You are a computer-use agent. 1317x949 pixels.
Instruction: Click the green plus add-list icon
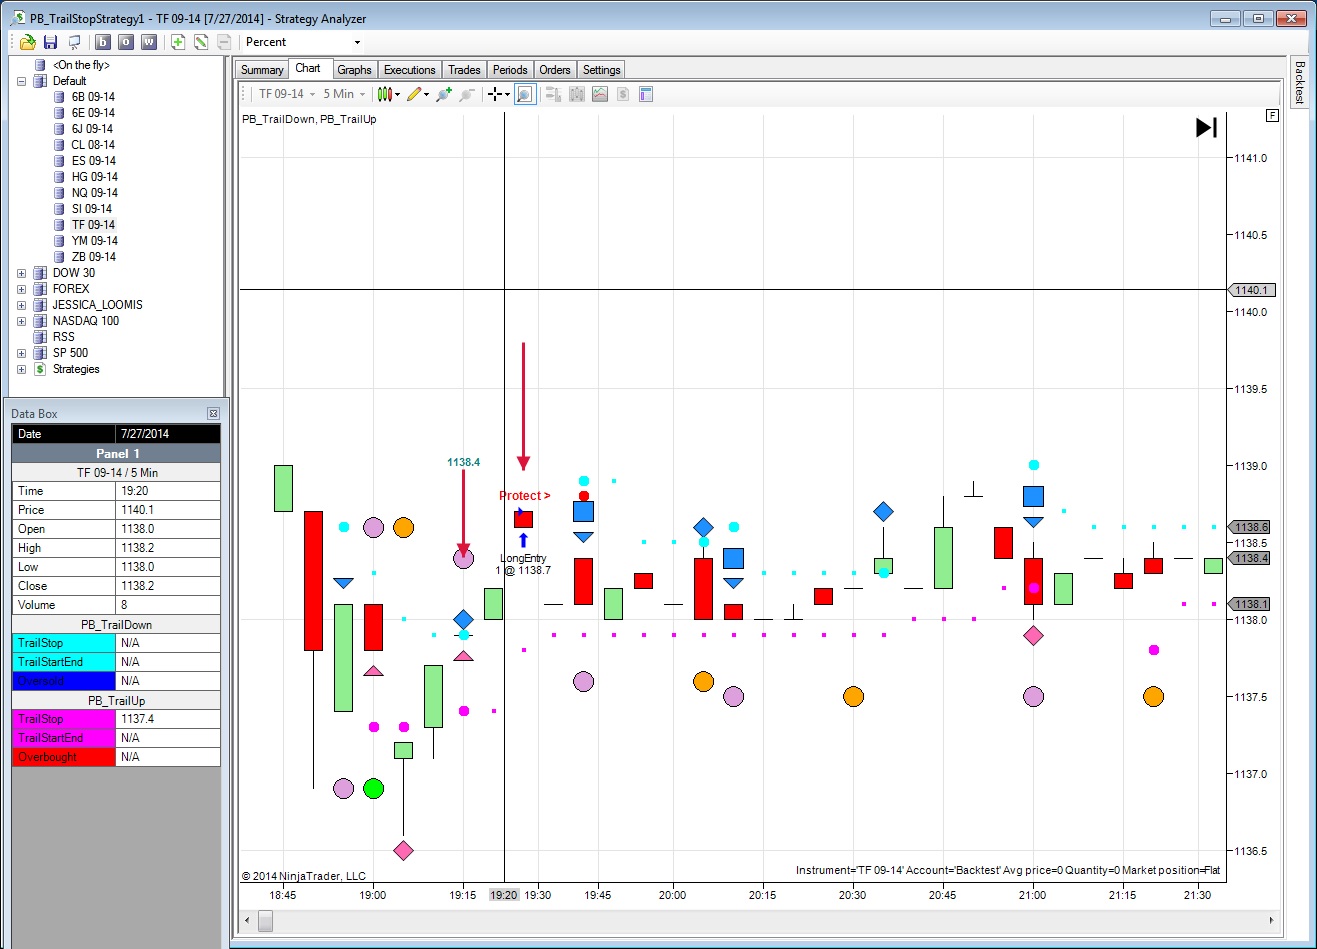coord(178,42)
